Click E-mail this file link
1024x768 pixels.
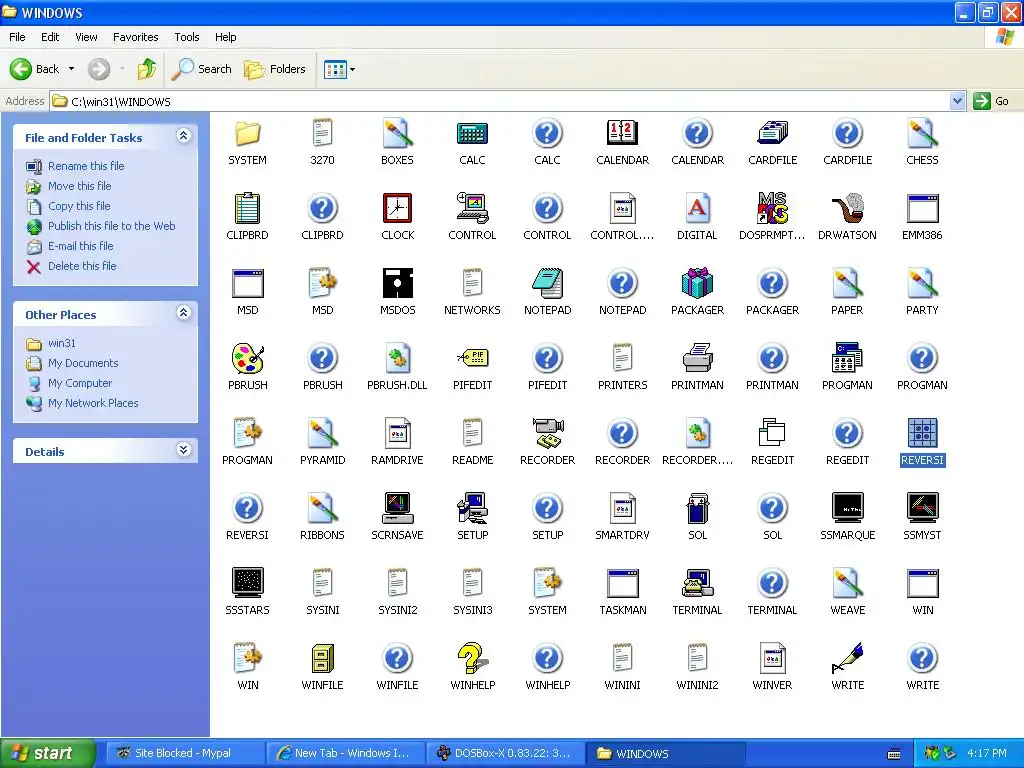[80, 246]
